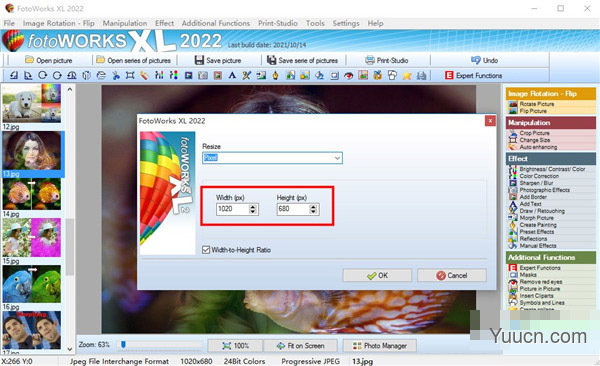Viewport: 600px width, 366px height.
Task: Click the morph picture toolbar icon
Action: pyautogui.click(x=261, y=75)
